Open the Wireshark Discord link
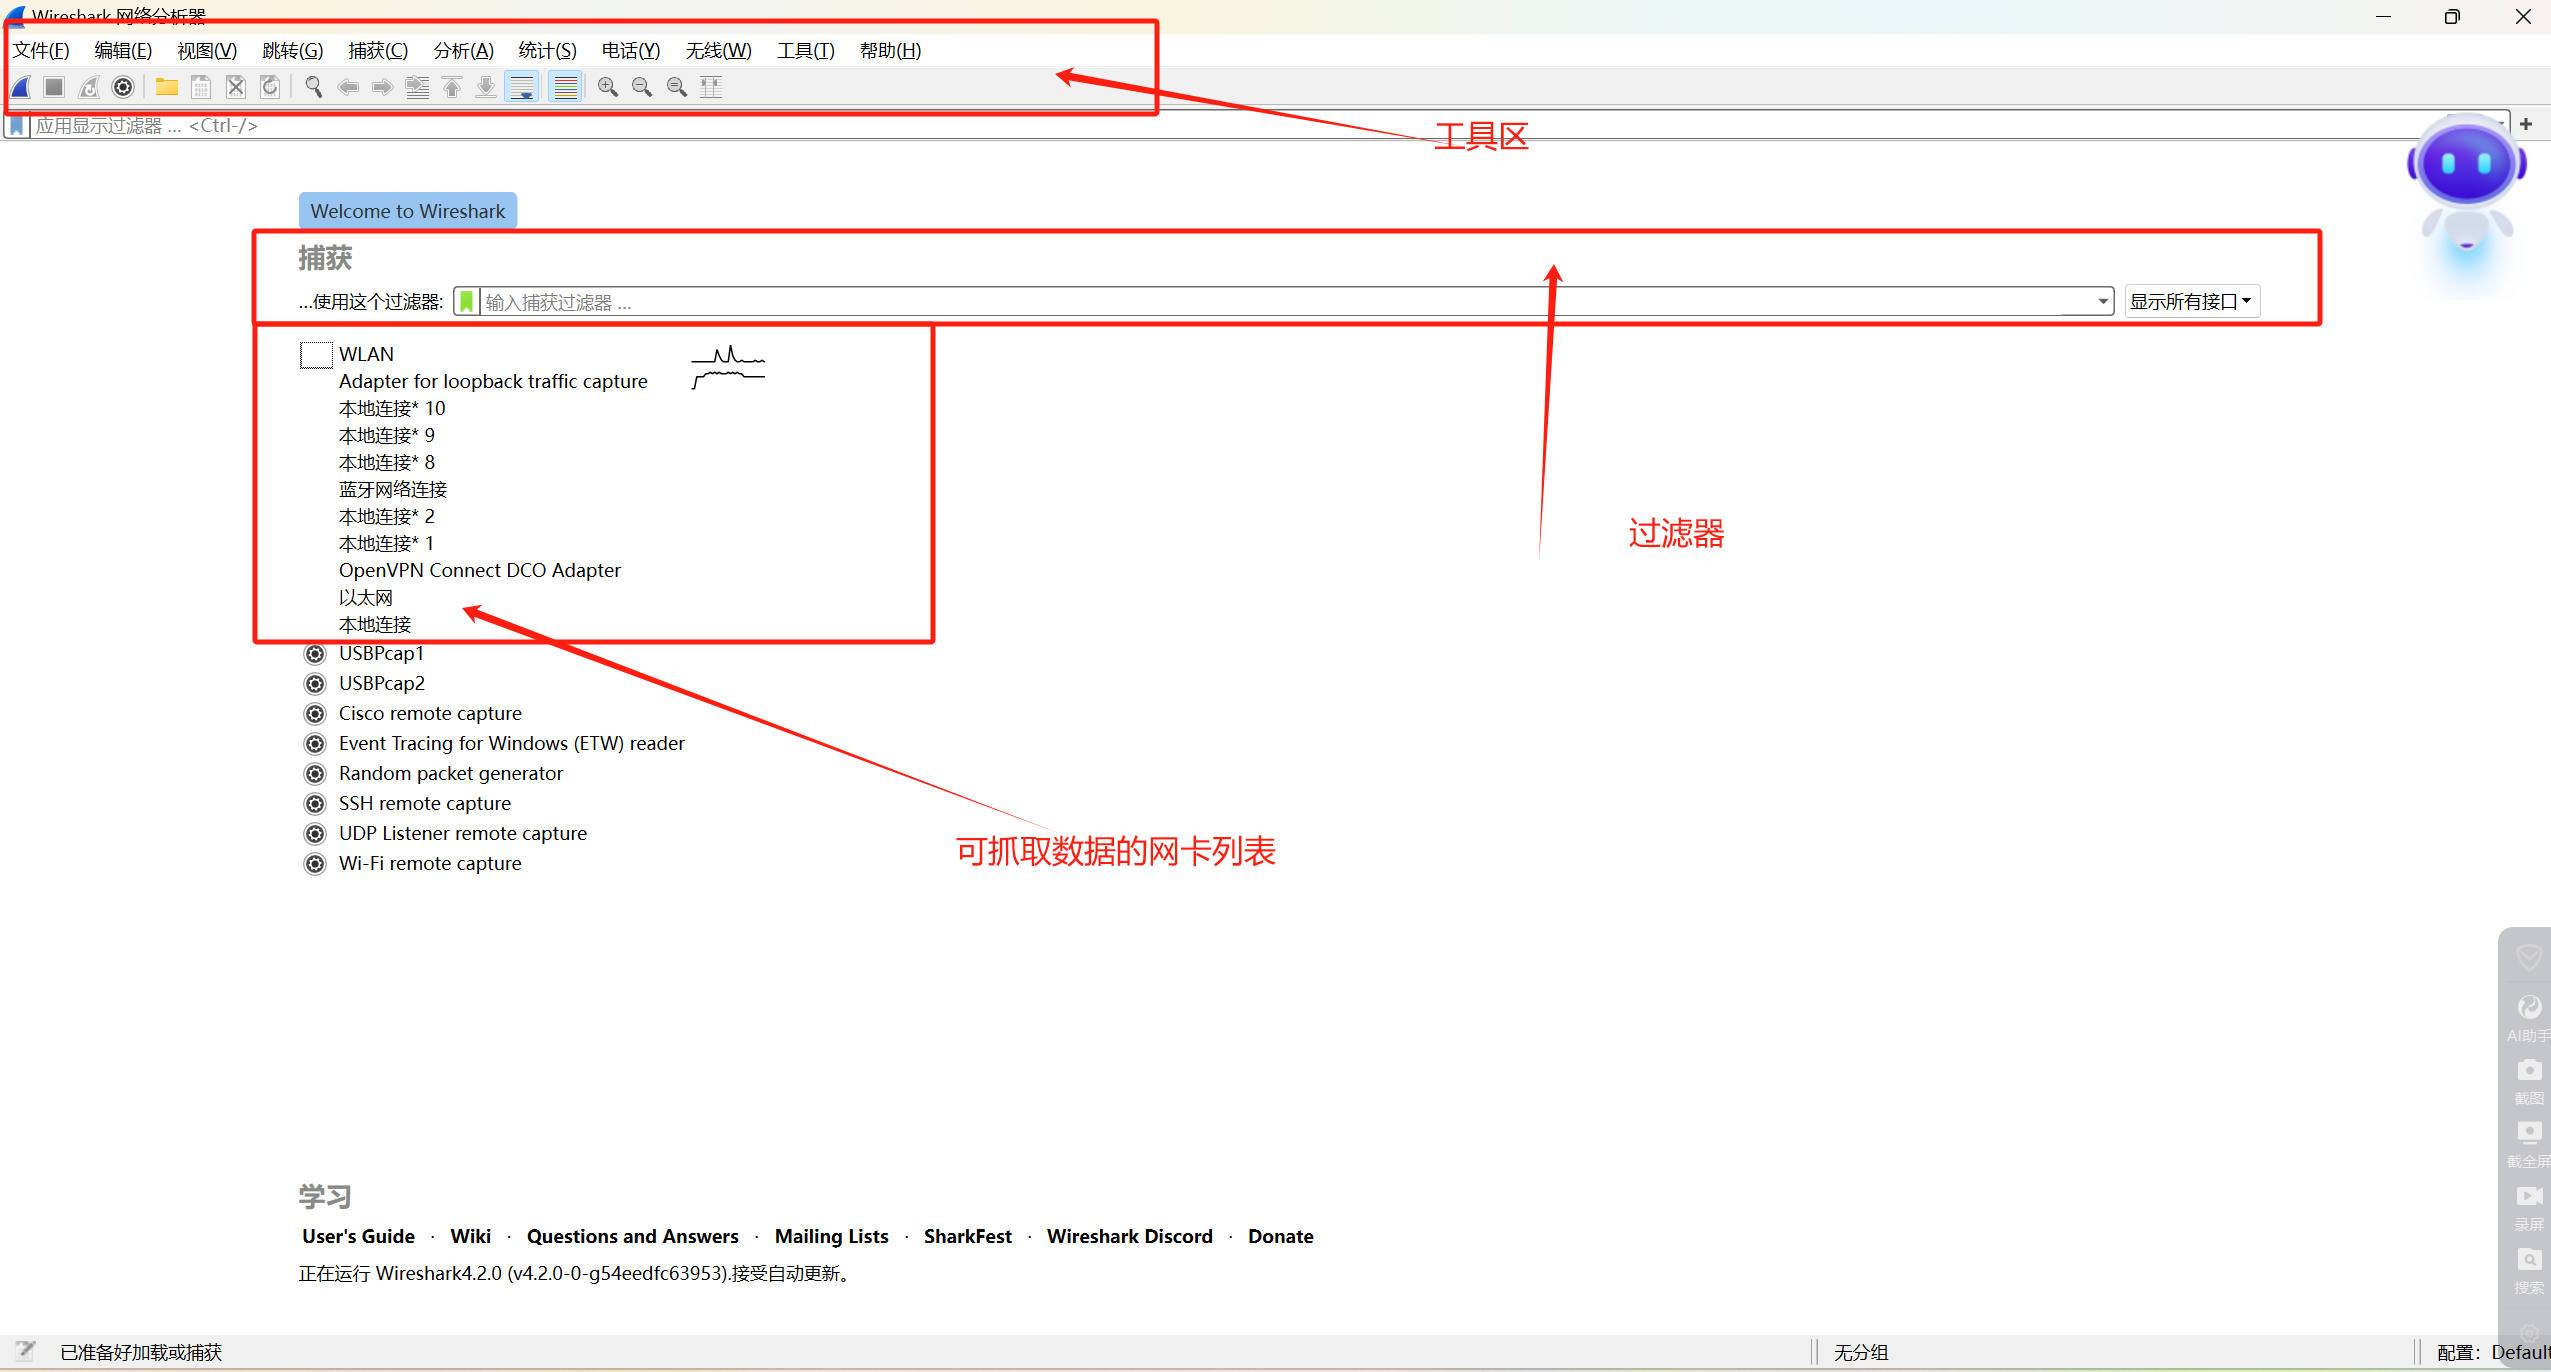The image size is (2551, 1372). coord(1130,1236)
